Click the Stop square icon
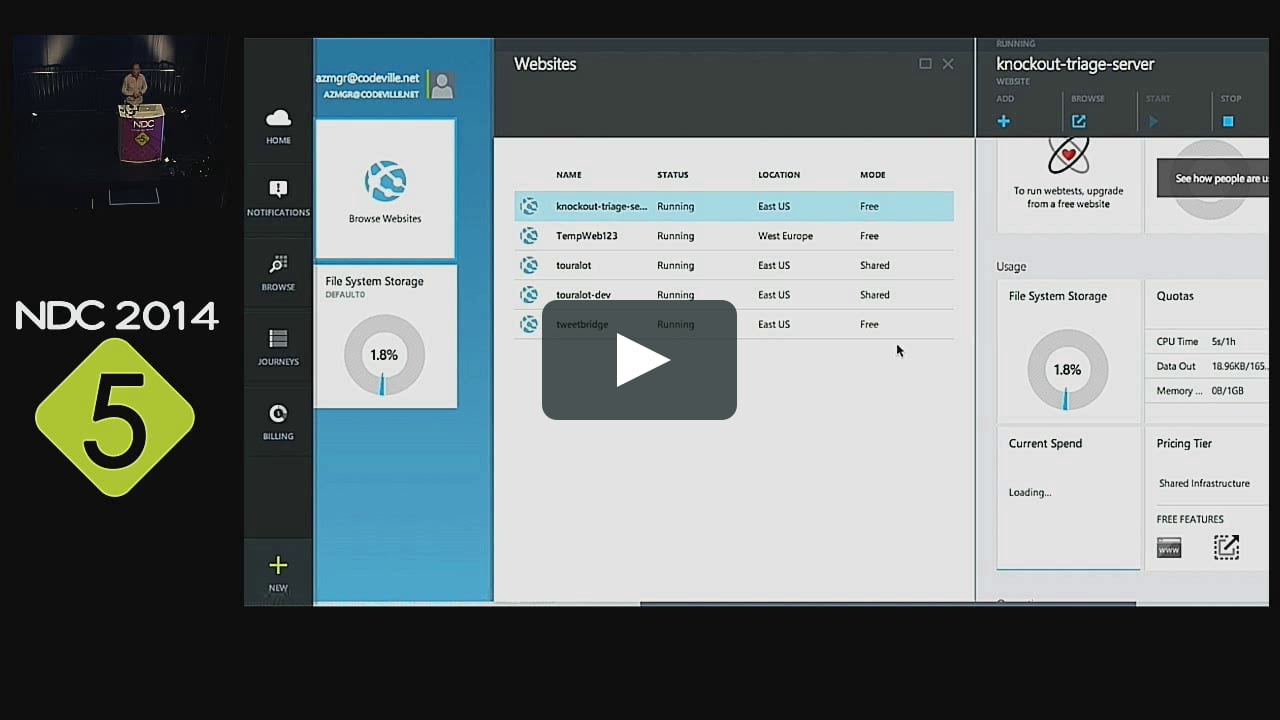Viewport: 1280px width, 720px height. (1228, 121)
